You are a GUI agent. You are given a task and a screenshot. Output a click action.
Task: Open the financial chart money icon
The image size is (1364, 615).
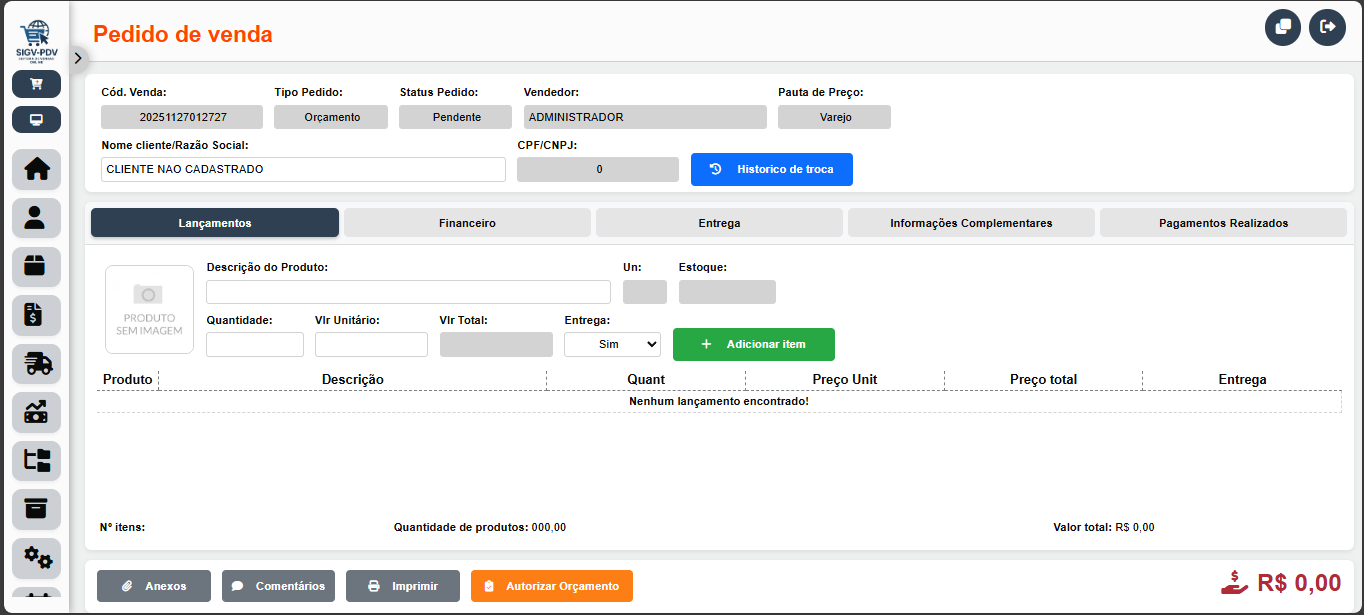coord(36,412)
